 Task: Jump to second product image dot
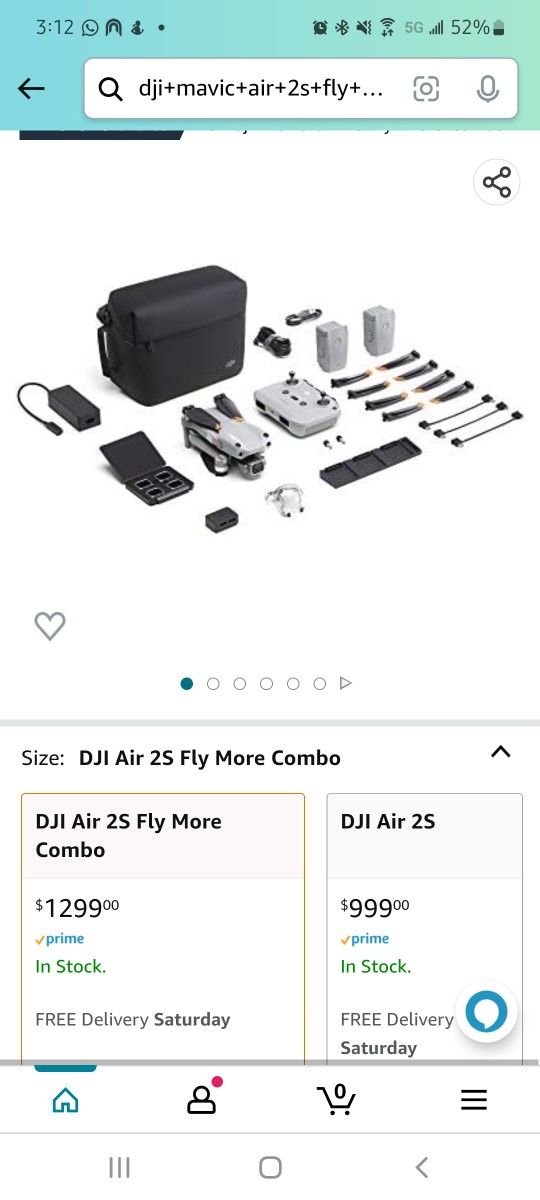[213, 684]
